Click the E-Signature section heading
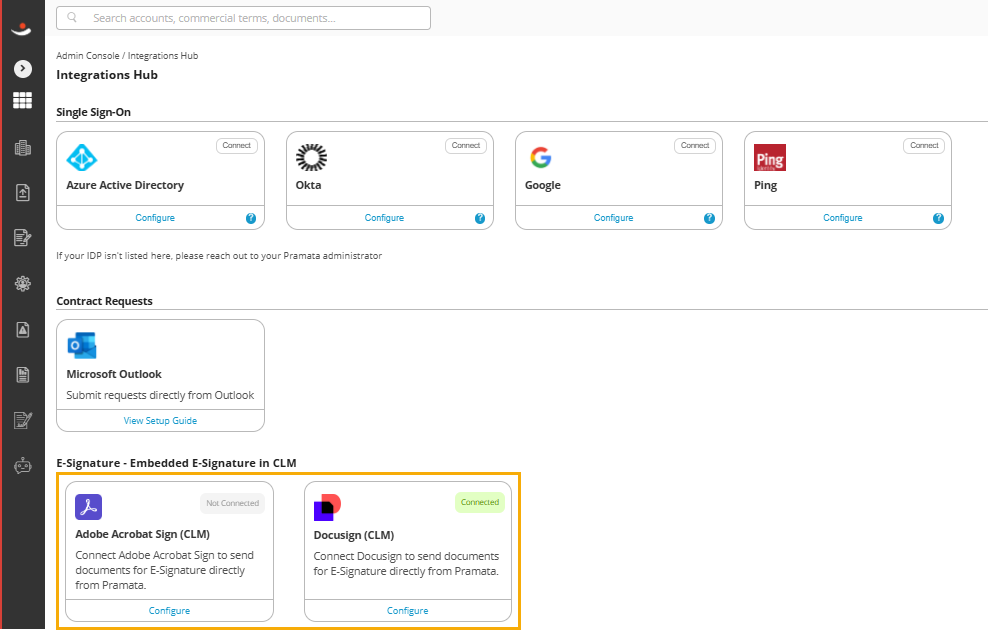988x630 pixels. click(176, 463)
